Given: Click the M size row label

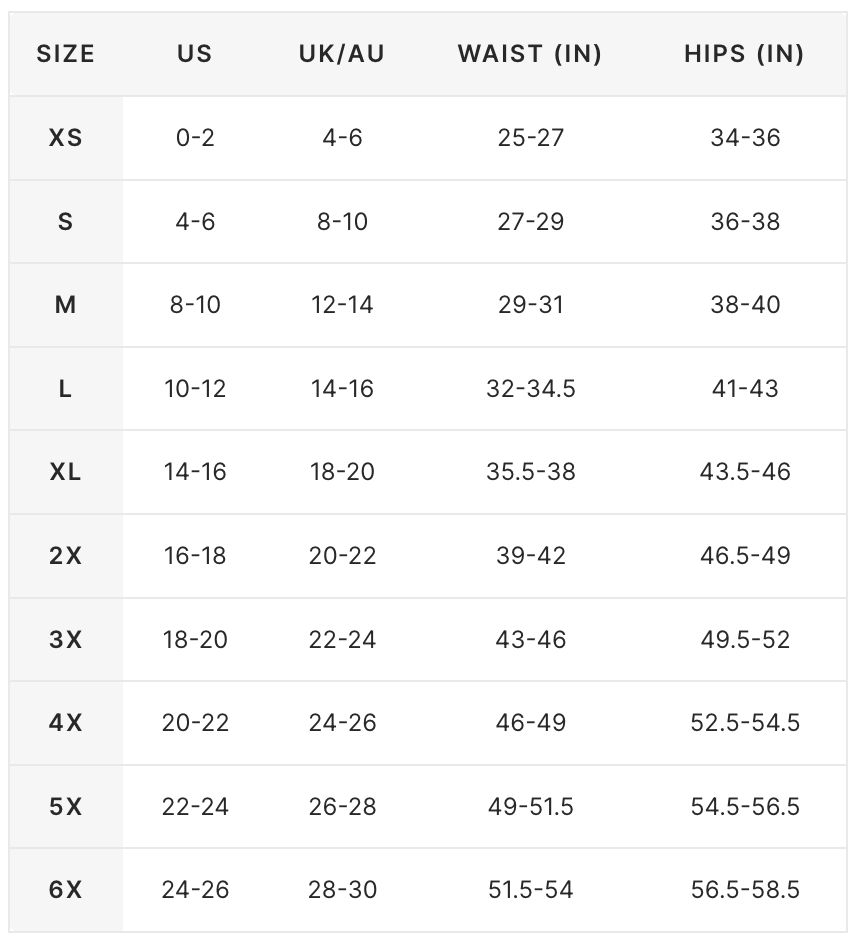Looking at the screenshot, I should 66,305.
